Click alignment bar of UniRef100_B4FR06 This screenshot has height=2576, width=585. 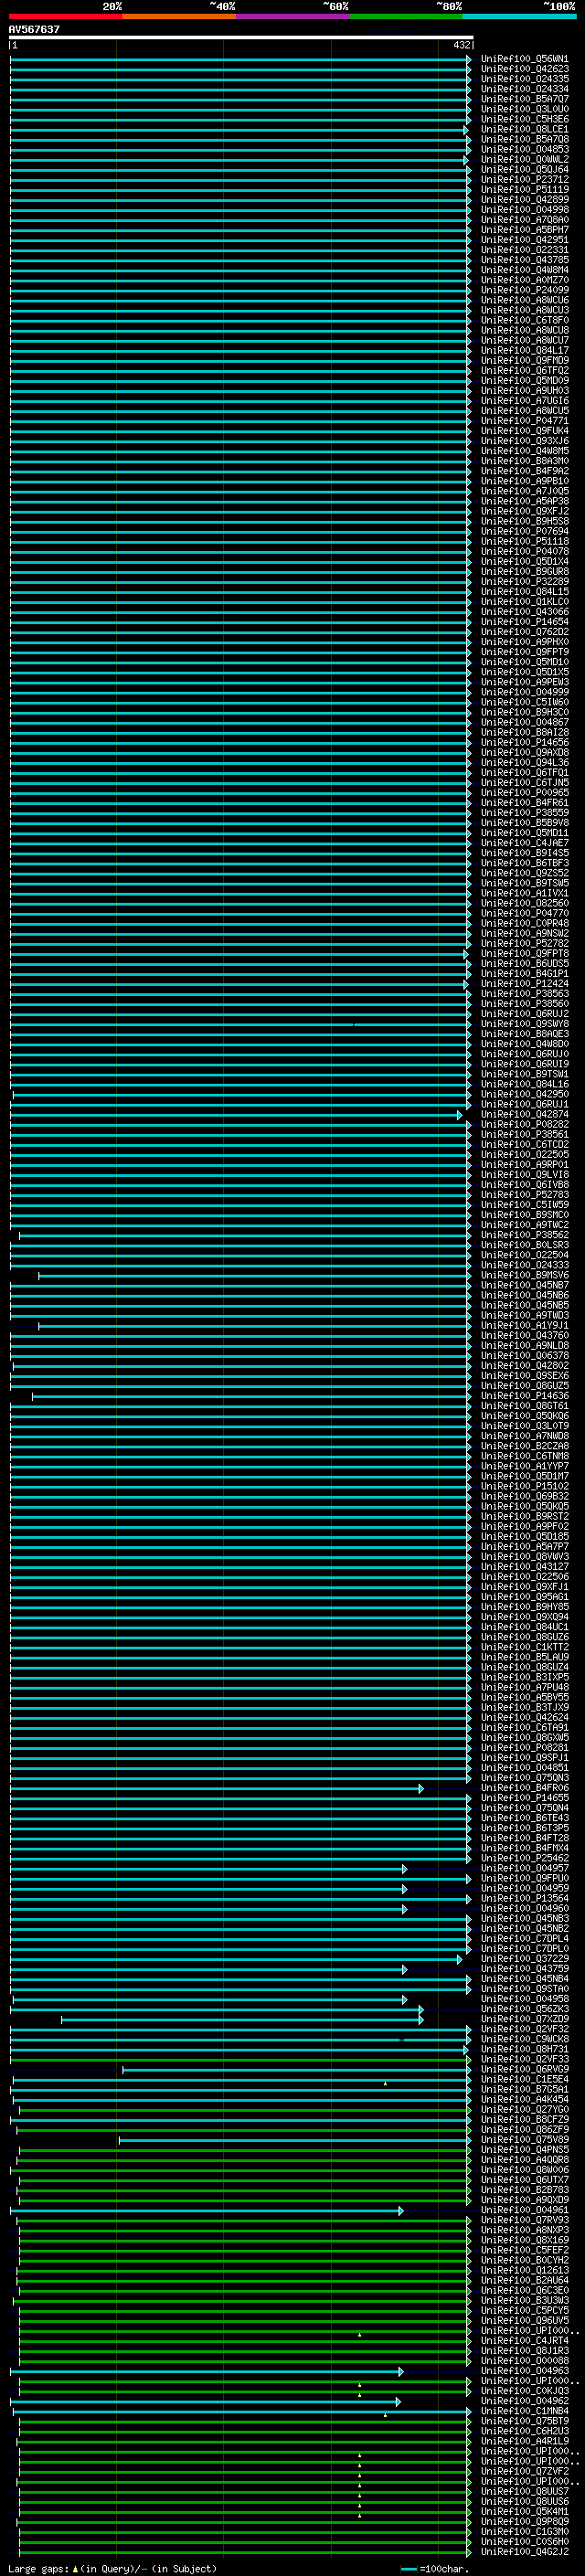217,1788
